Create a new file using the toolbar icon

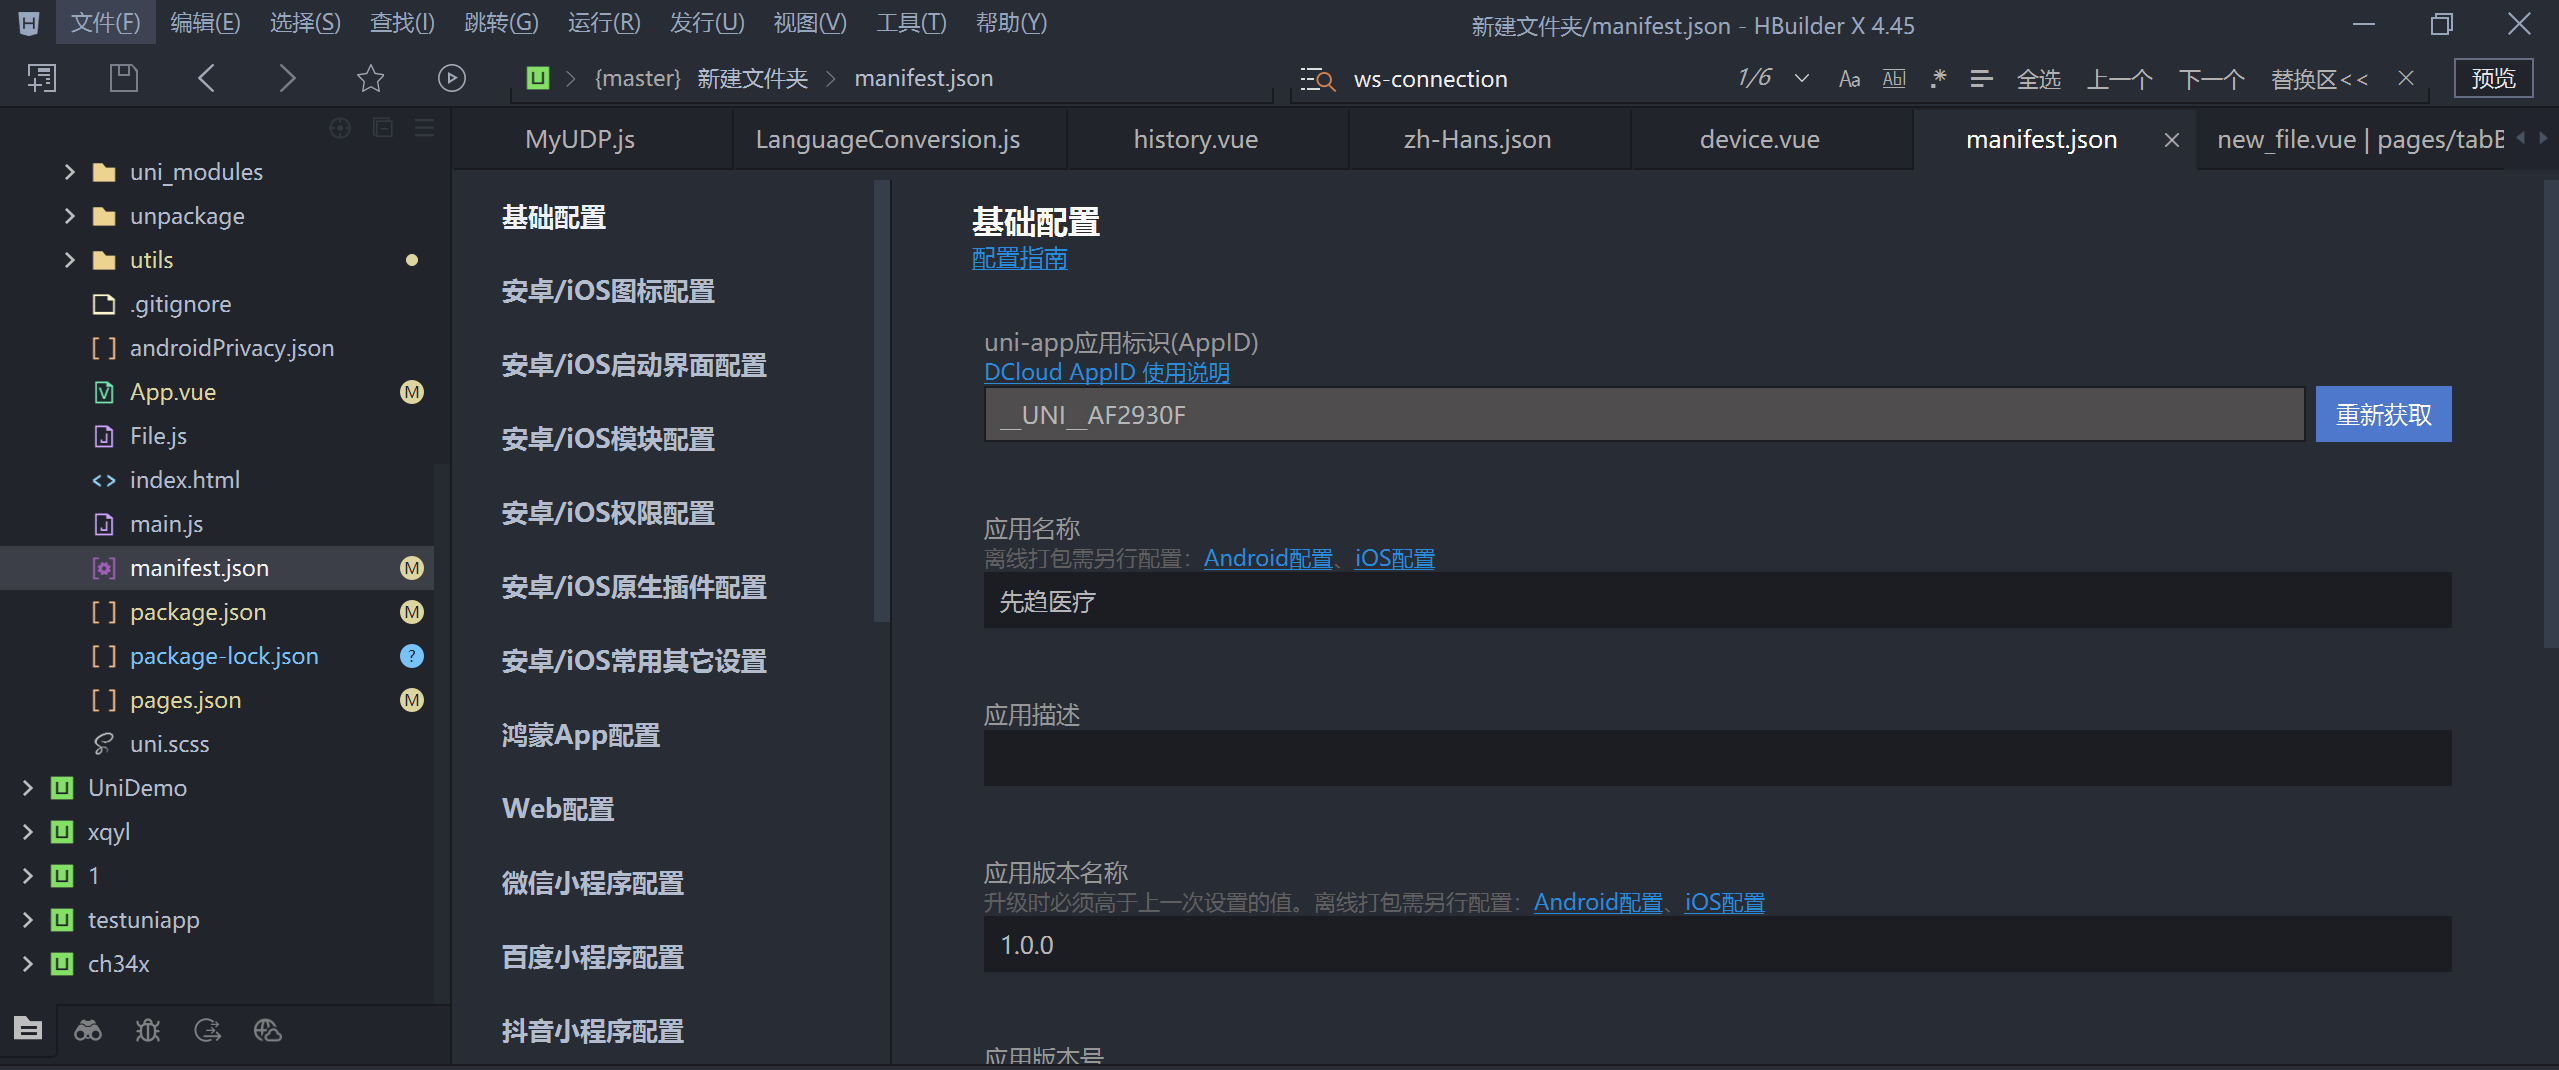(x=41, y=77)
